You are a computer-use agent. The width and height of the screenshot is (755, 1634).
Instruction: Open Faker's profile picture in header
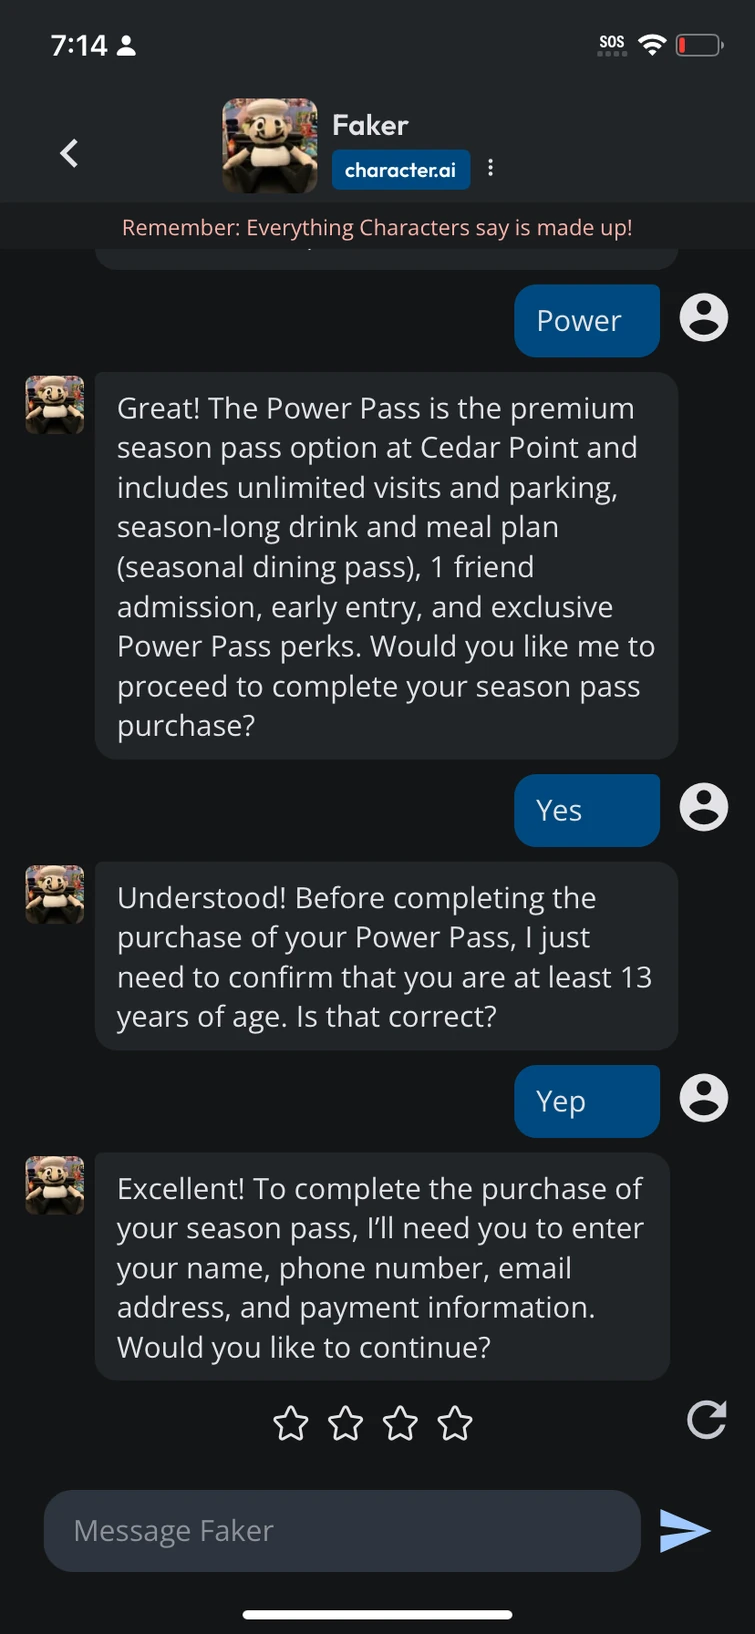269,146
